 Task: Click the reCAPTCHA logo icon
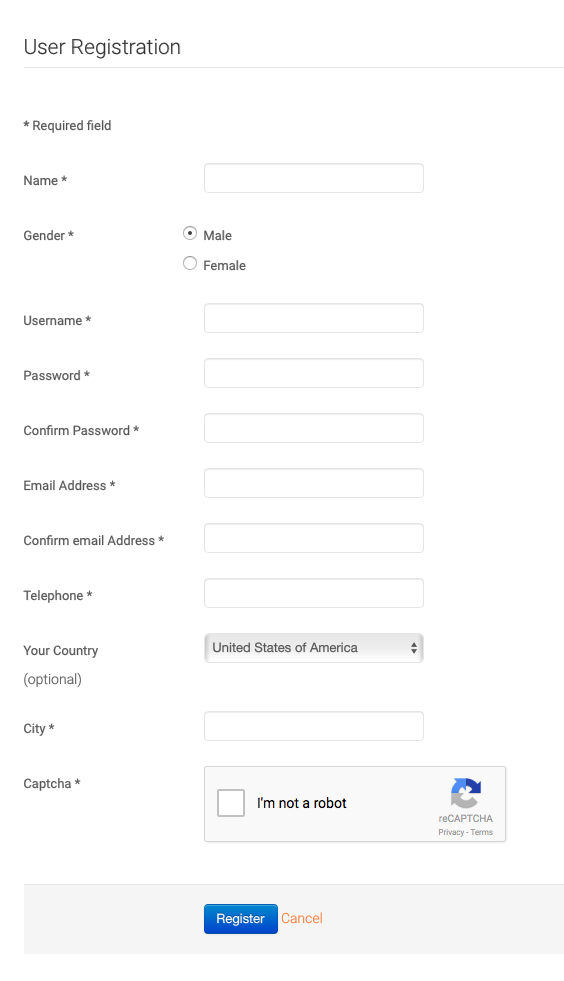pos(466,793)
